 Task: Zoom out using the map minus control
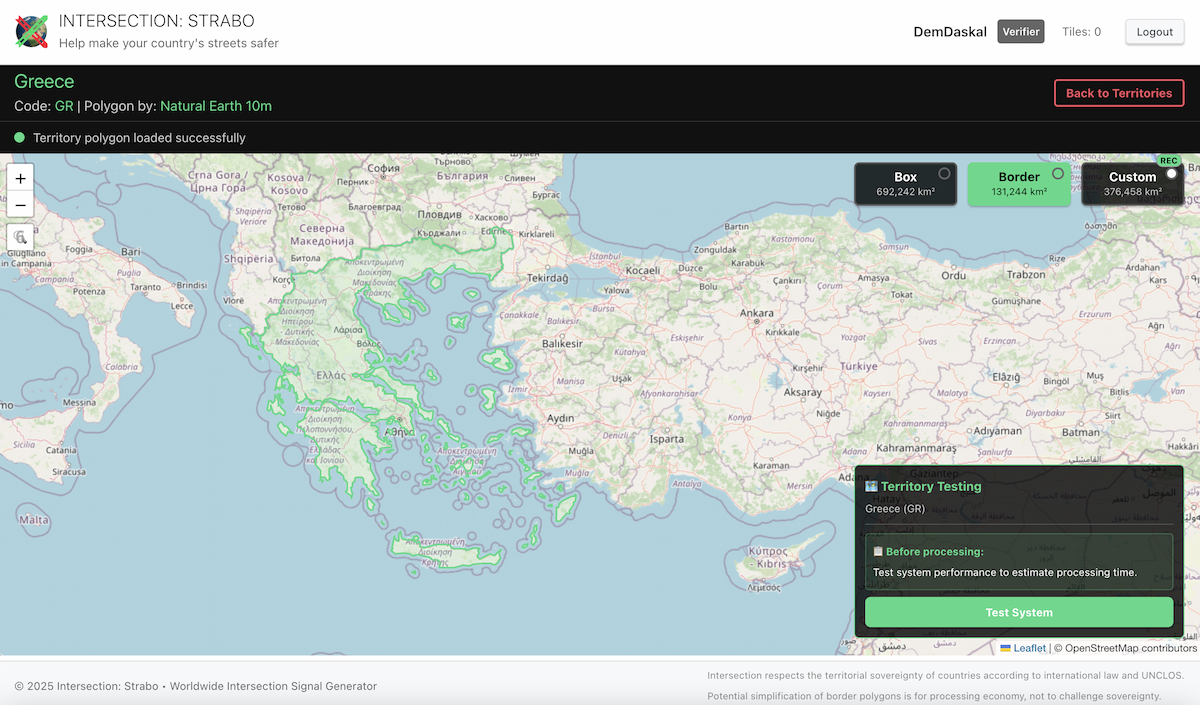[20, 205]
